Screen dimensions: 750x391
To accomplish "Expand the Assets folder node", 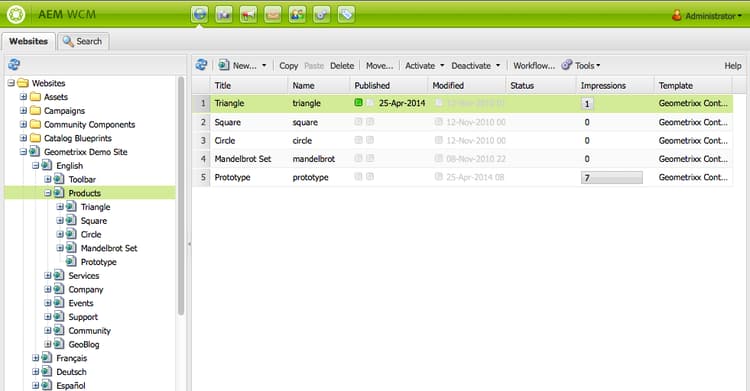I will point(23,97).
